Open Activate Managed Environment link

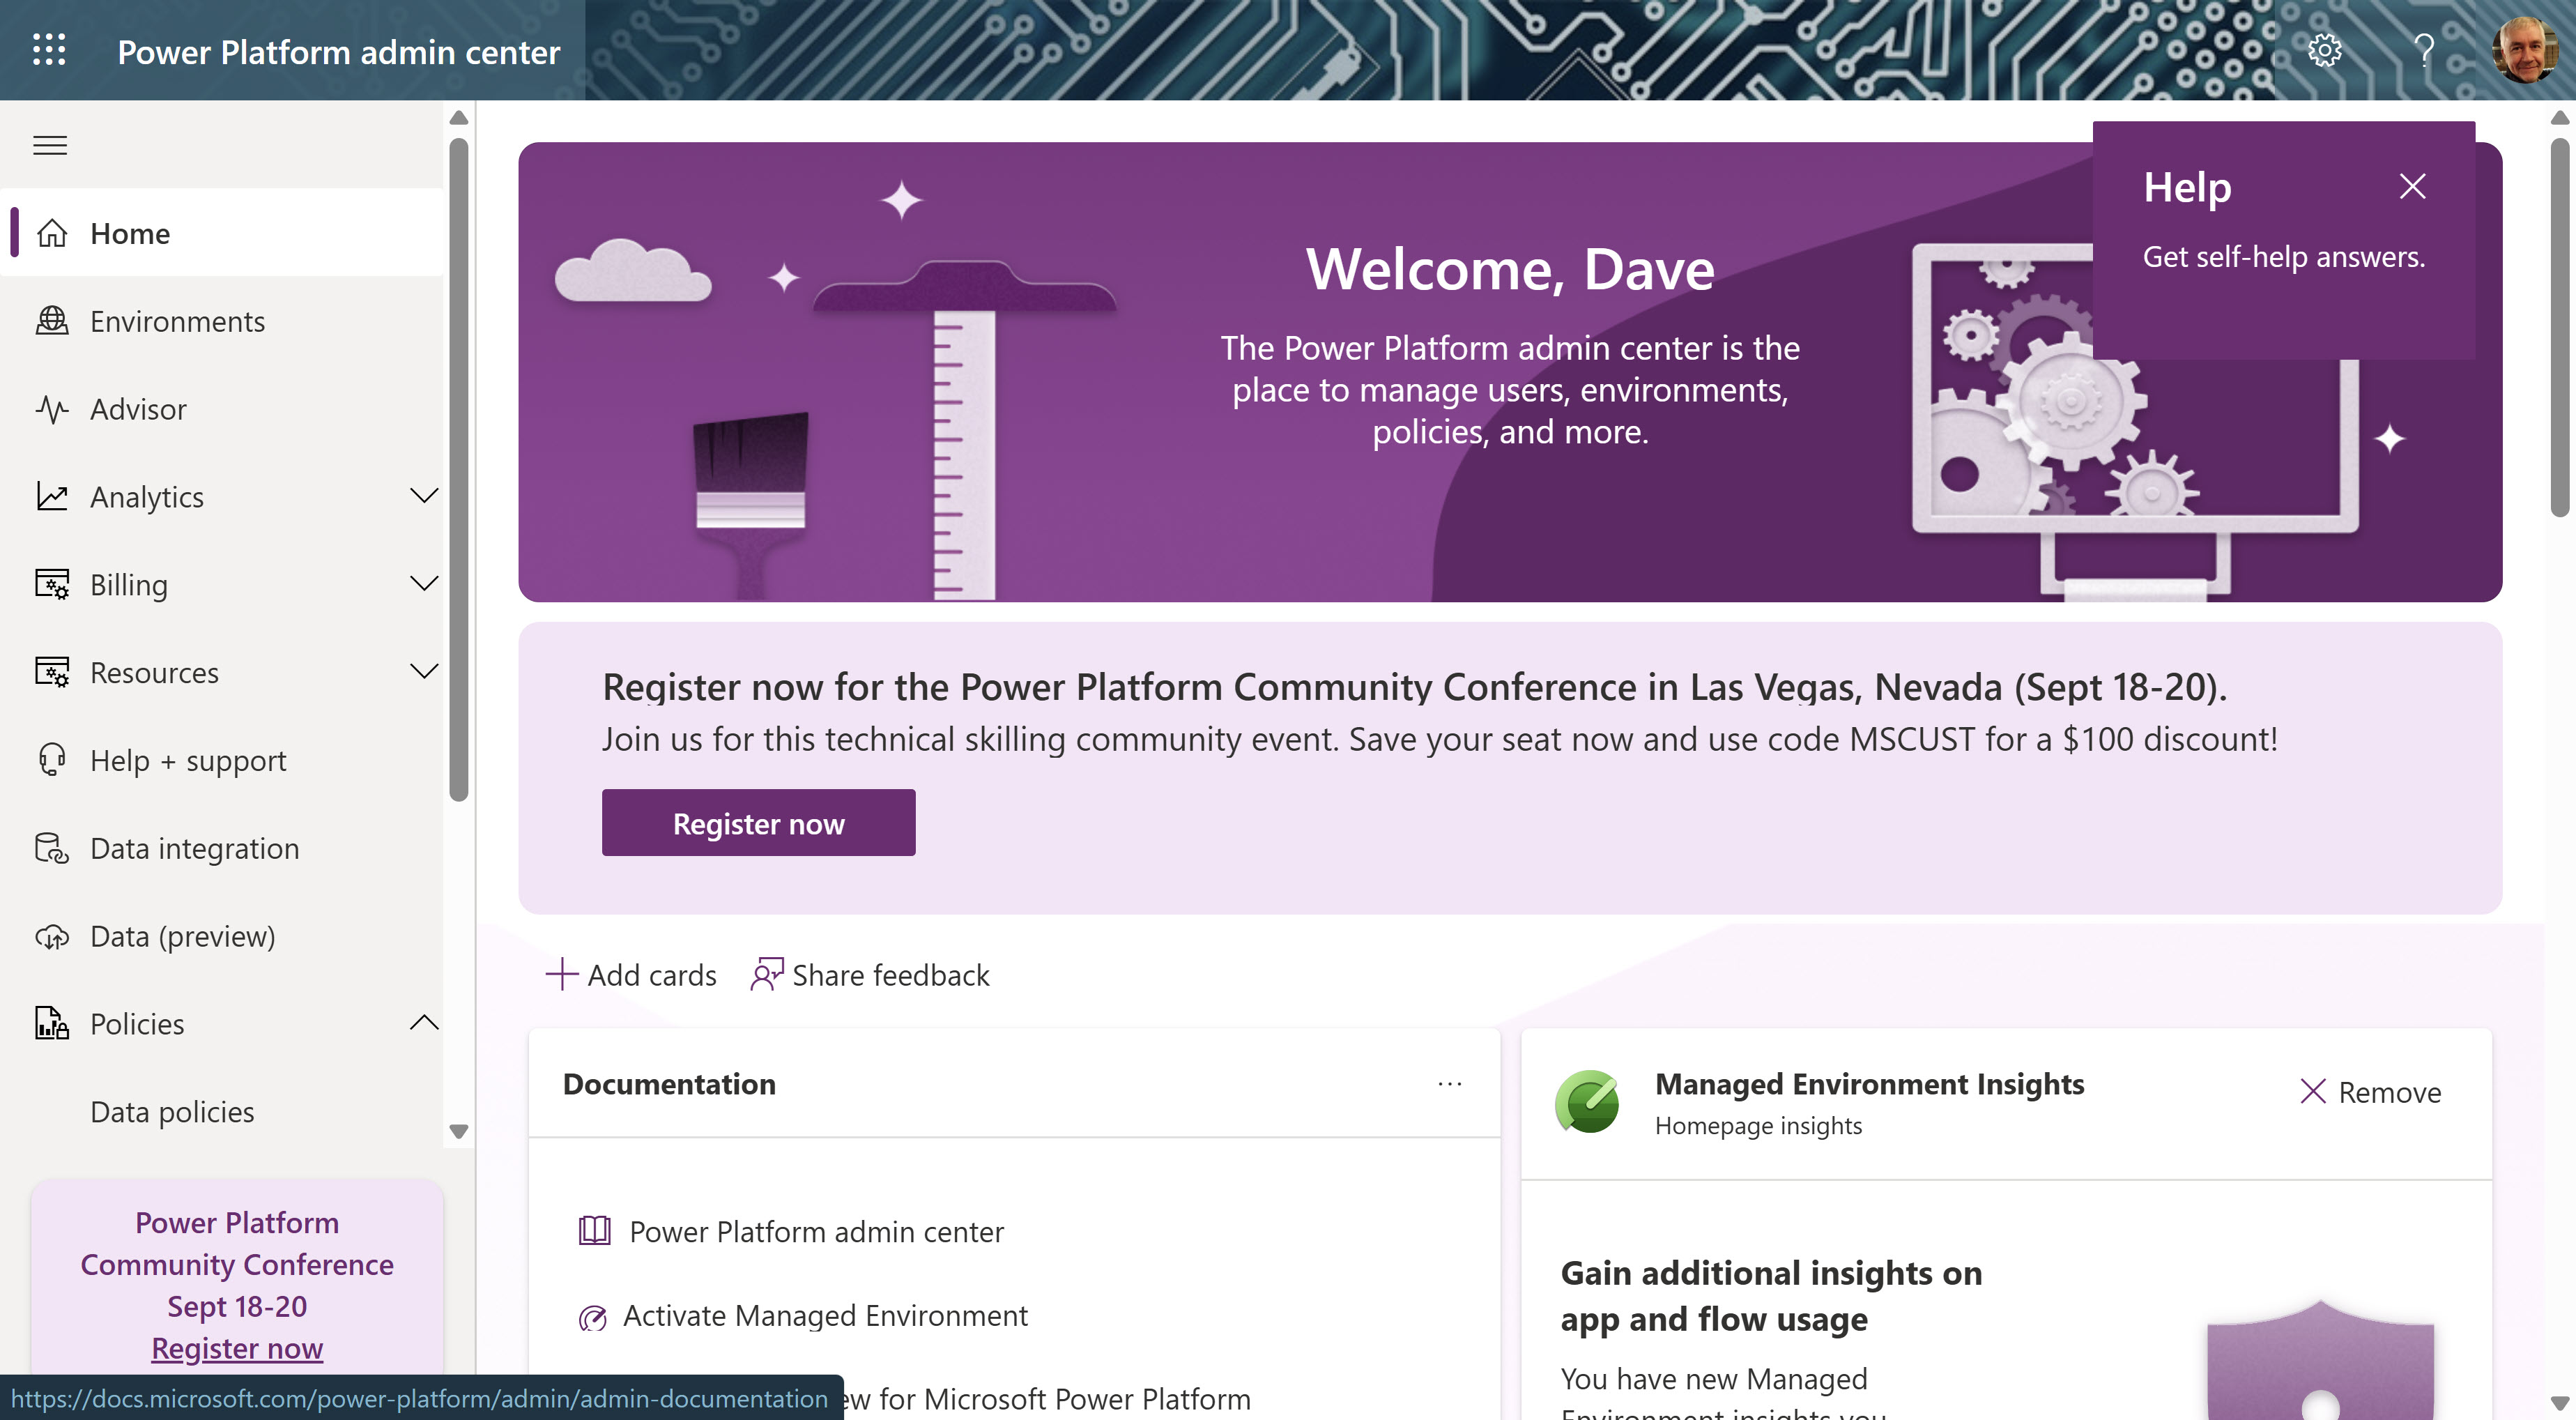[825, 1315]
